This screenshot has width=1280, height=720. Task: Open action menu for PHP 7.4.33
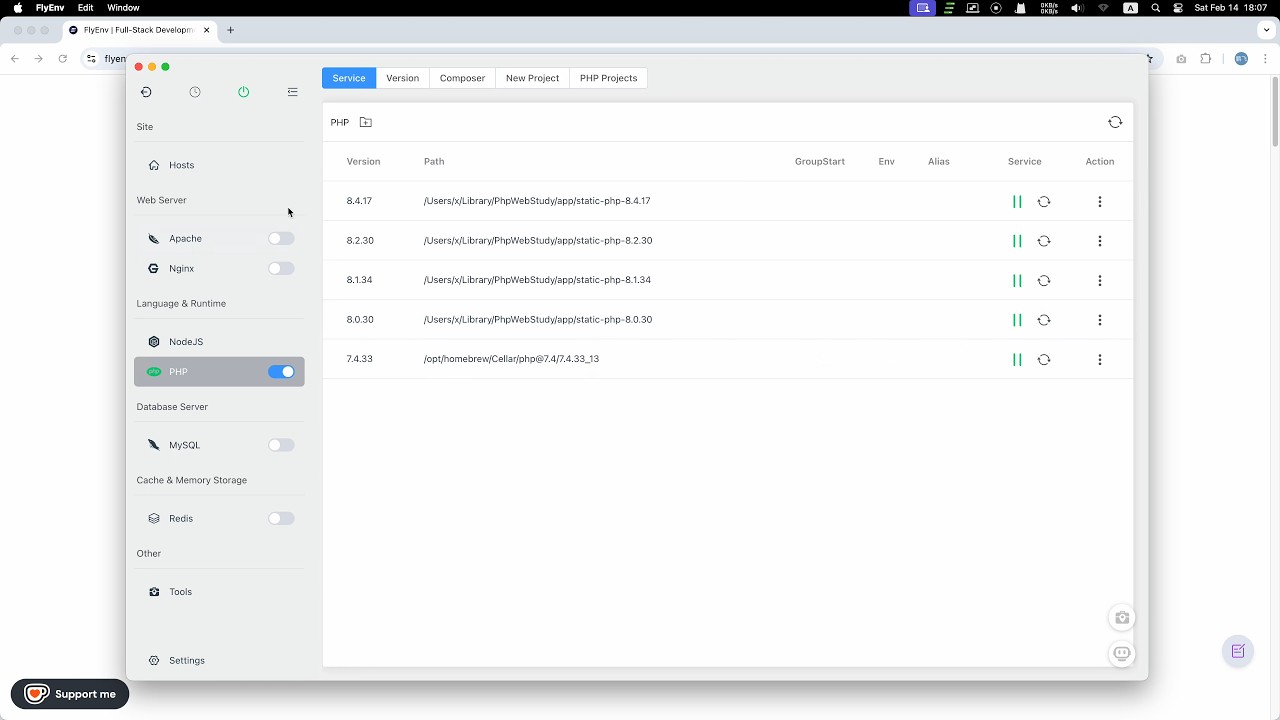click(x=1100, y=359)
